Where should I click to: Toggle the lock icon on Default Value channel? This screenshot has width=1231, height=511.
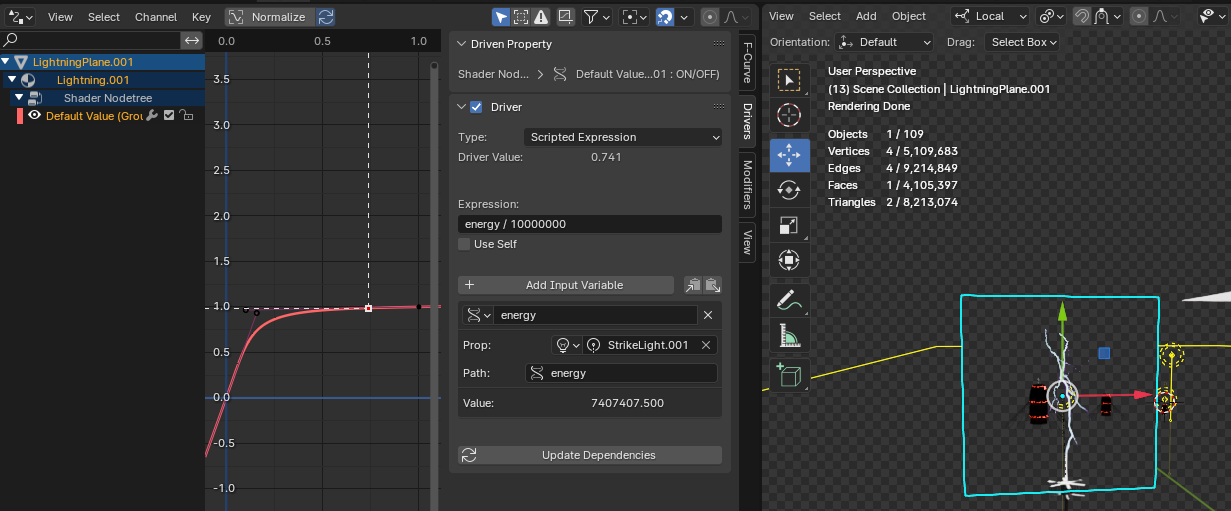186,116
